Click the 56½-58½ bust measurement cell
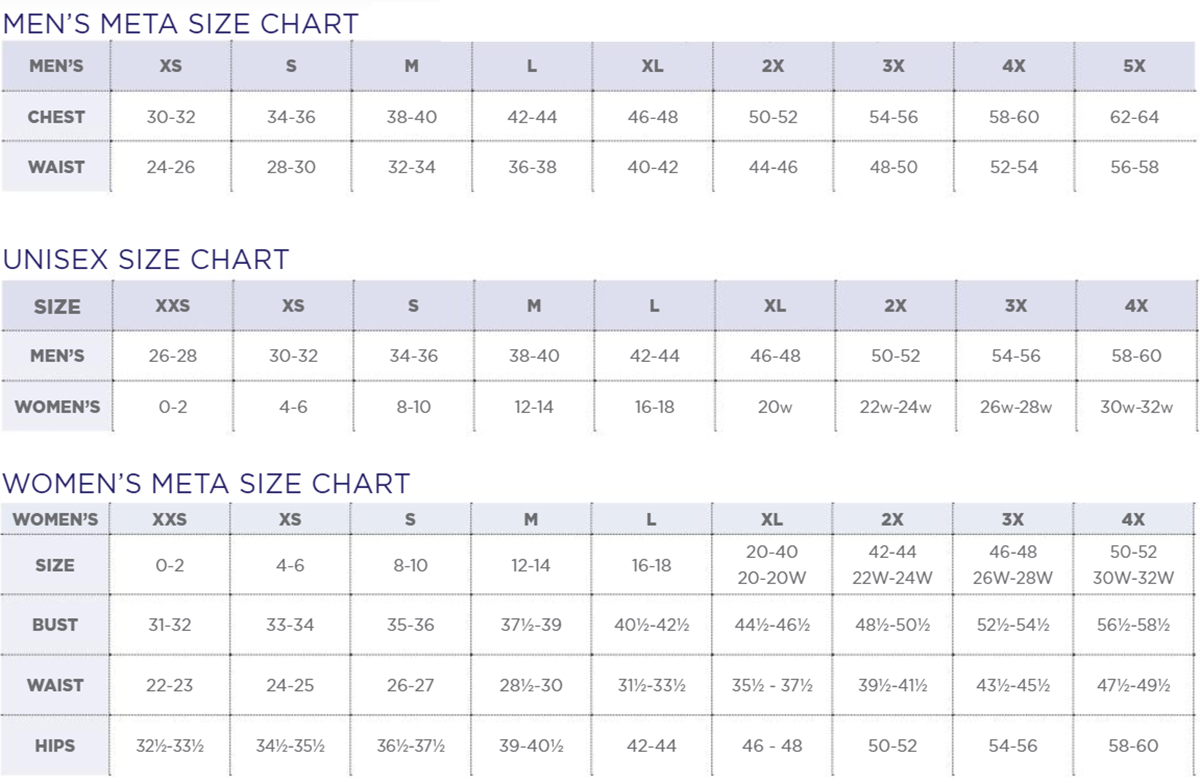 [1133, 625]
